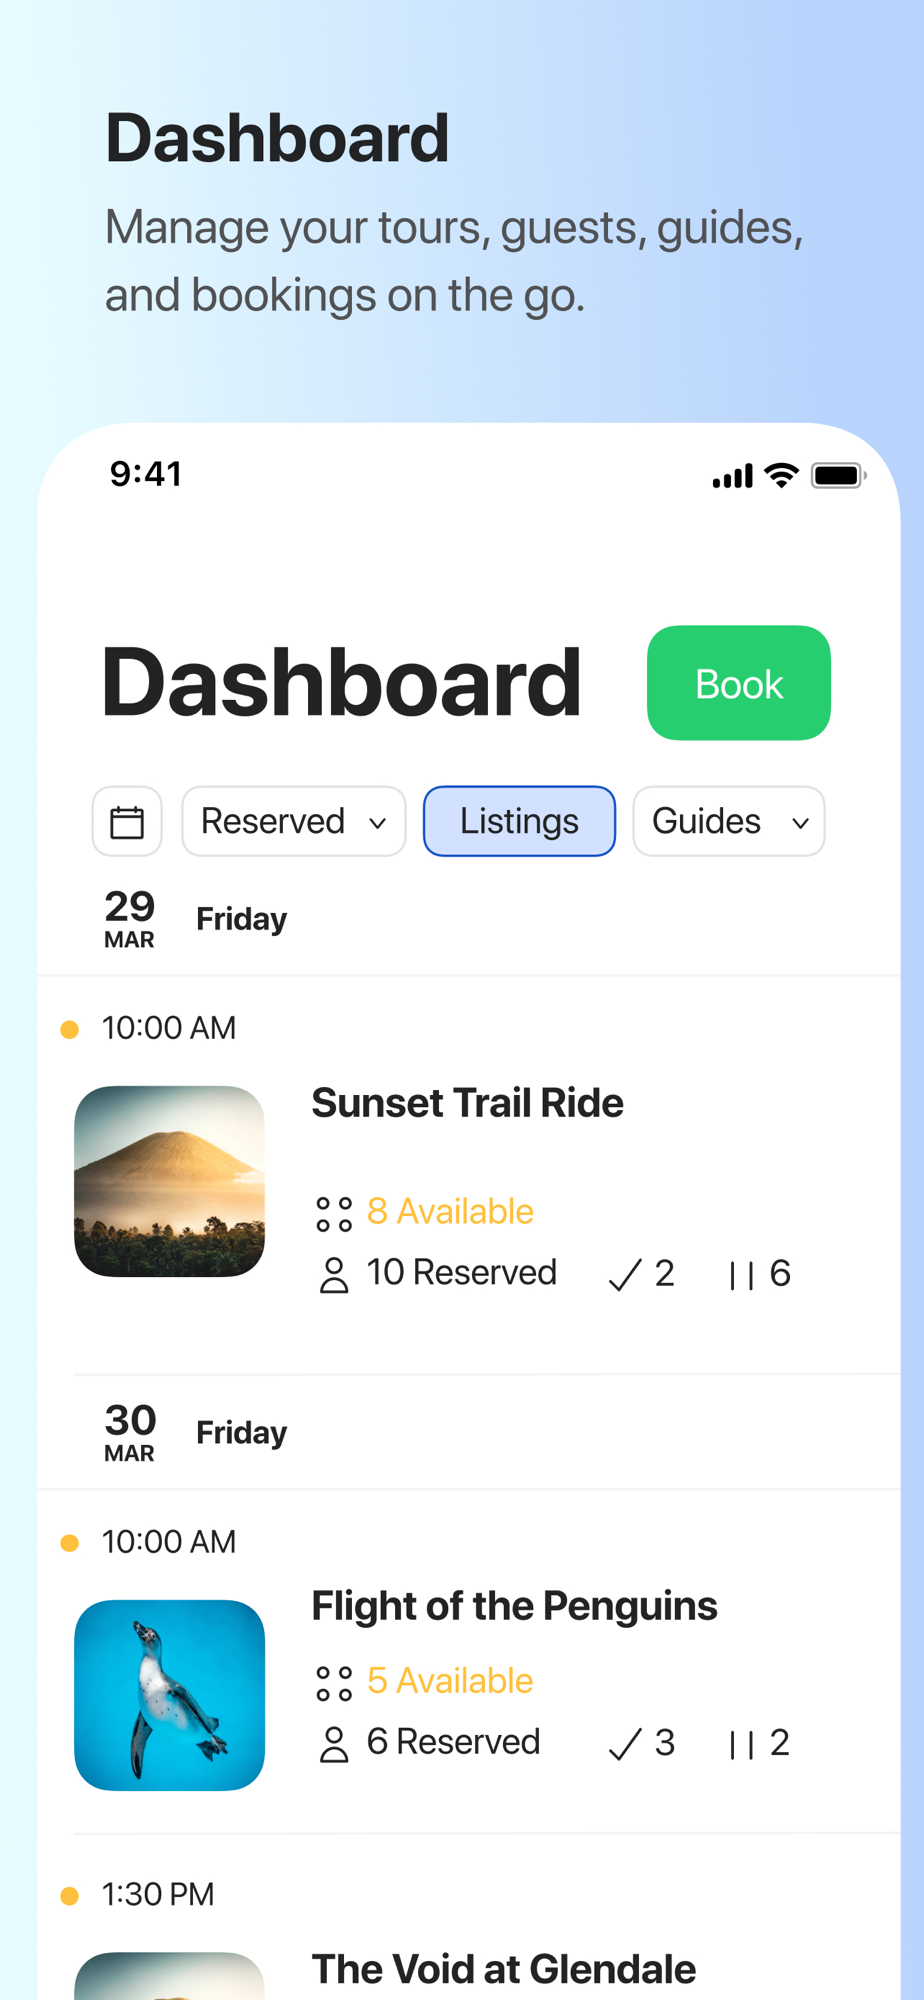
Task: Select the Listings tab
Action: (519, 822)
